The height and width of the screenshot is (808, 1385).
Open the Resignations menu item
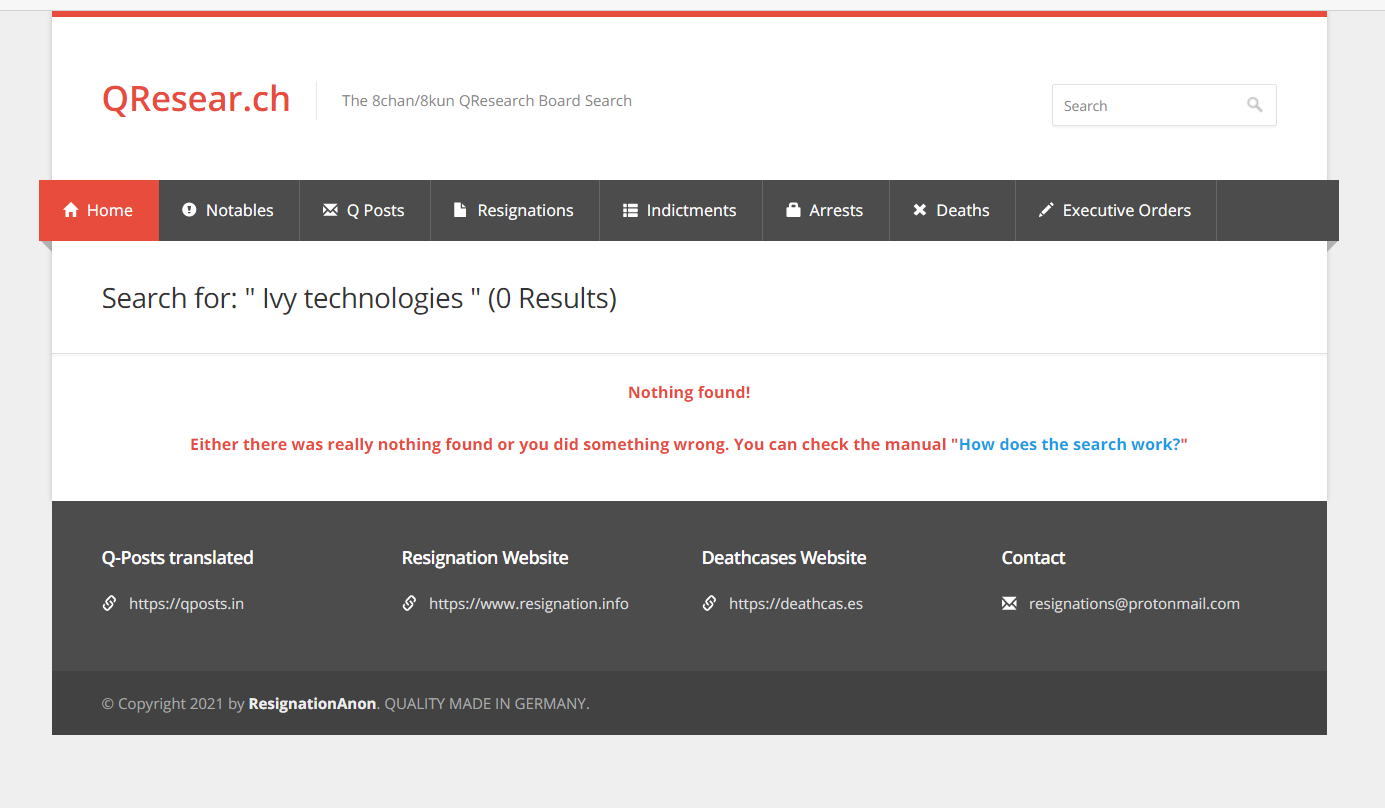pyautogui.click(x=515, y=210)
